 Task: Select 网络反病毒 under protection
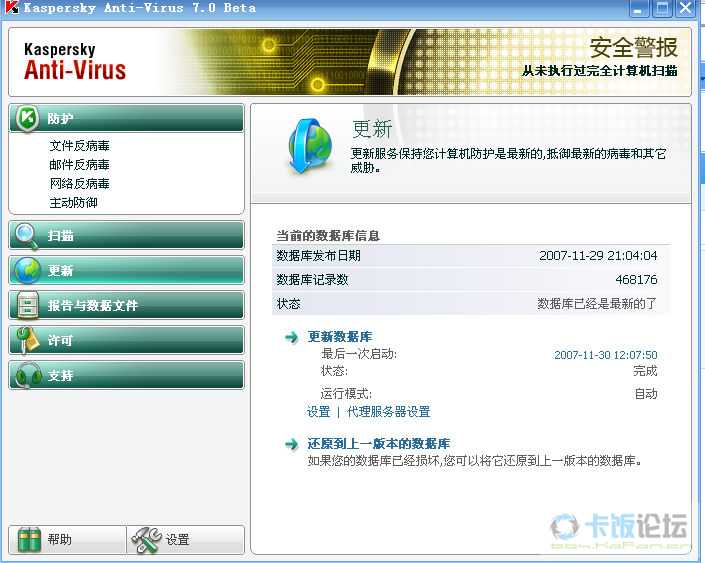tap(80, 183)
